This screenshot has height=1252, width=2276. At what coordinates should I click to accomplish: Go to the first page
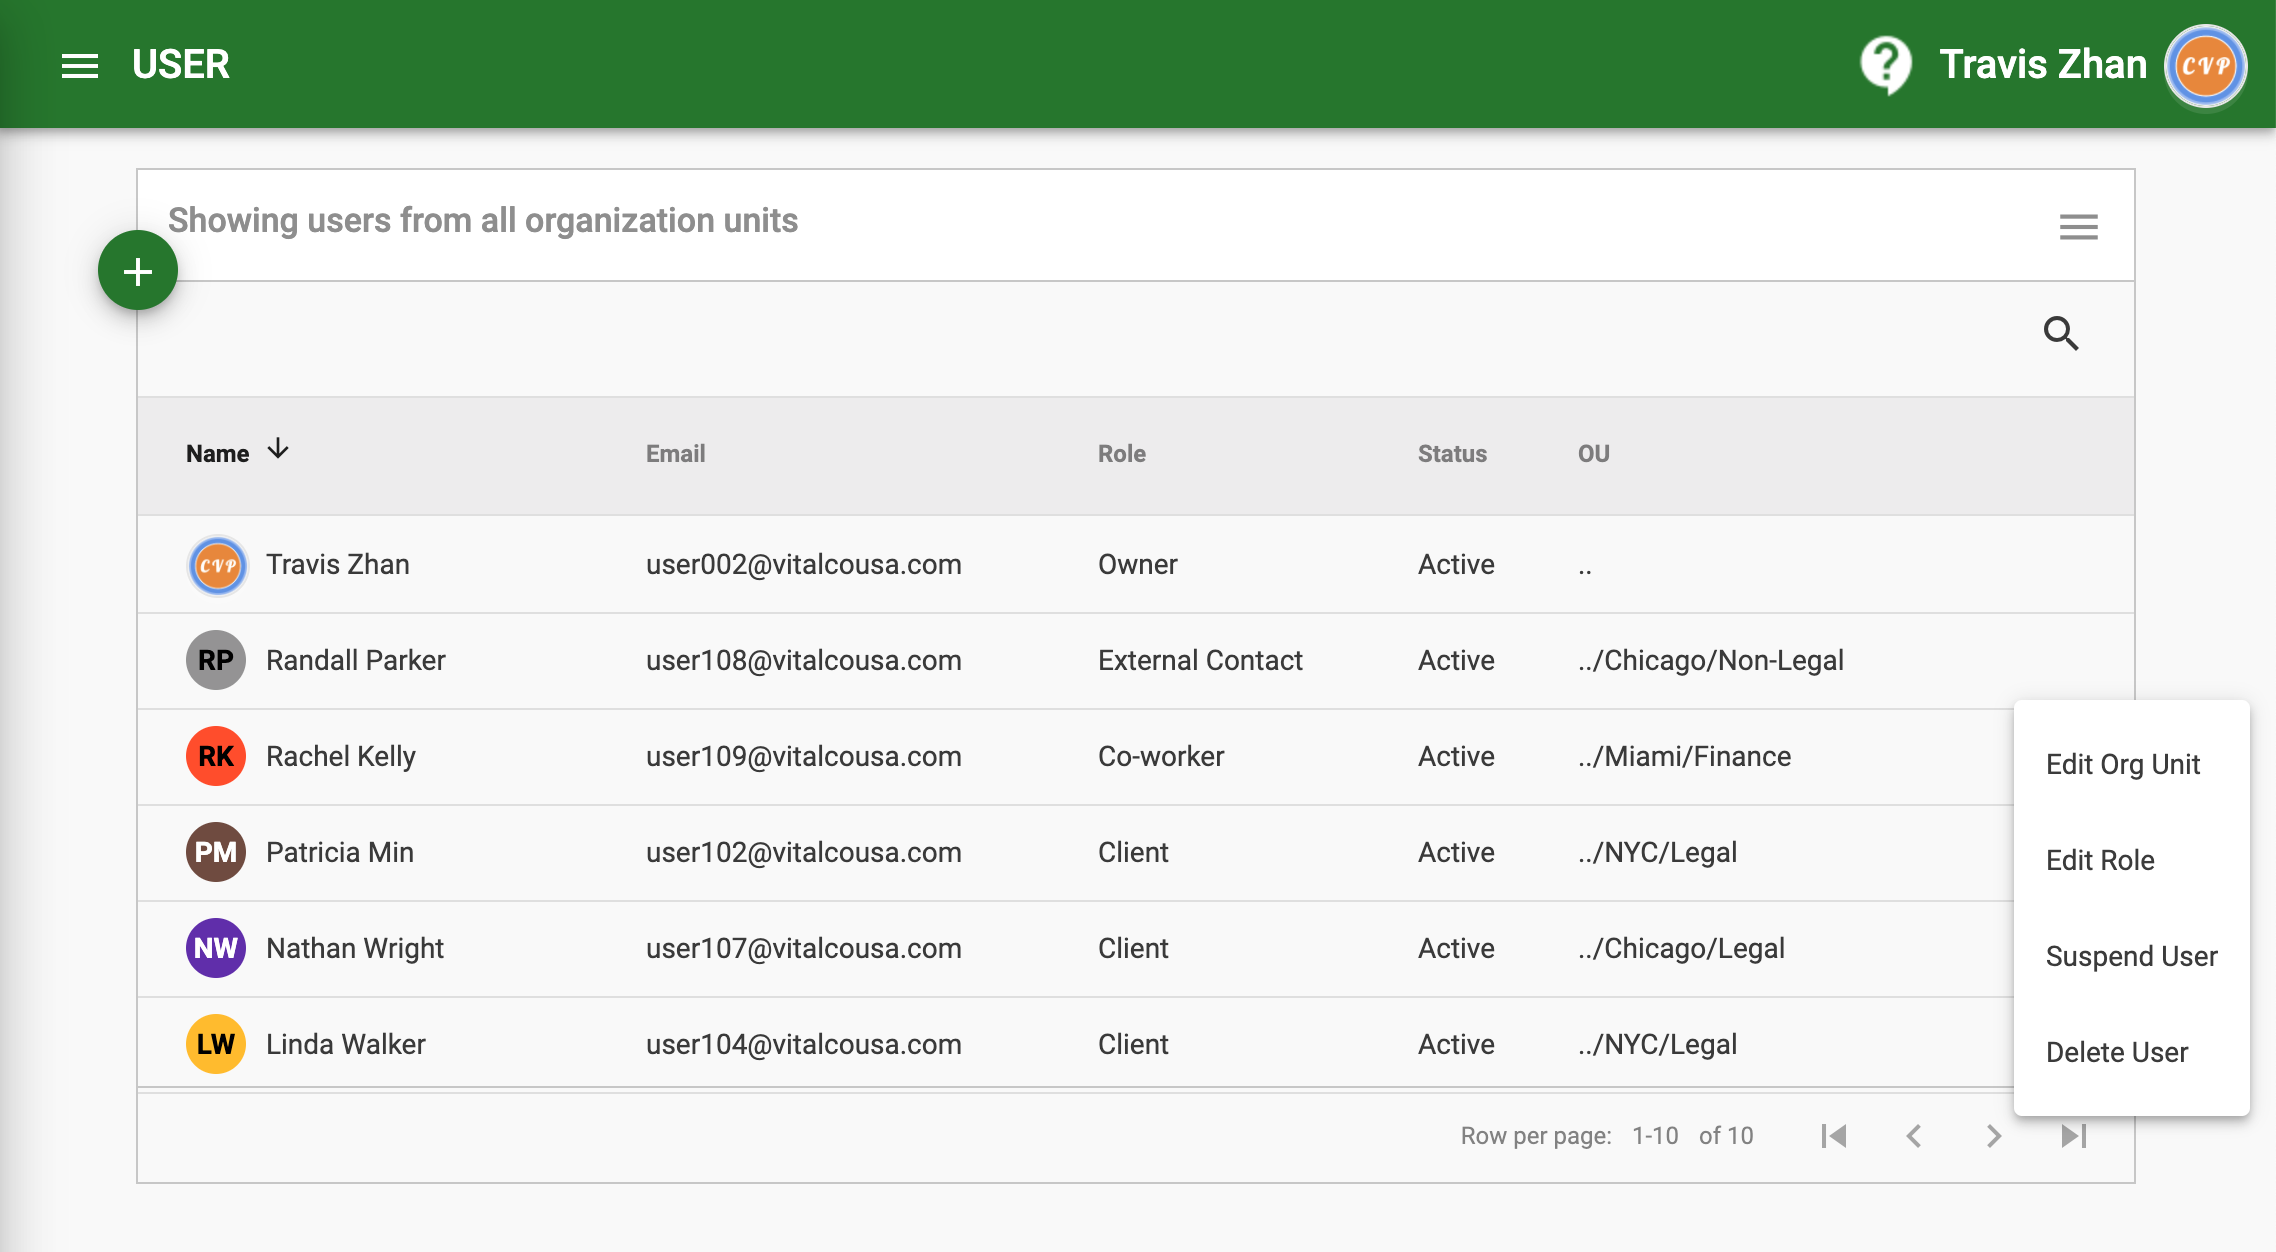1834,1136
